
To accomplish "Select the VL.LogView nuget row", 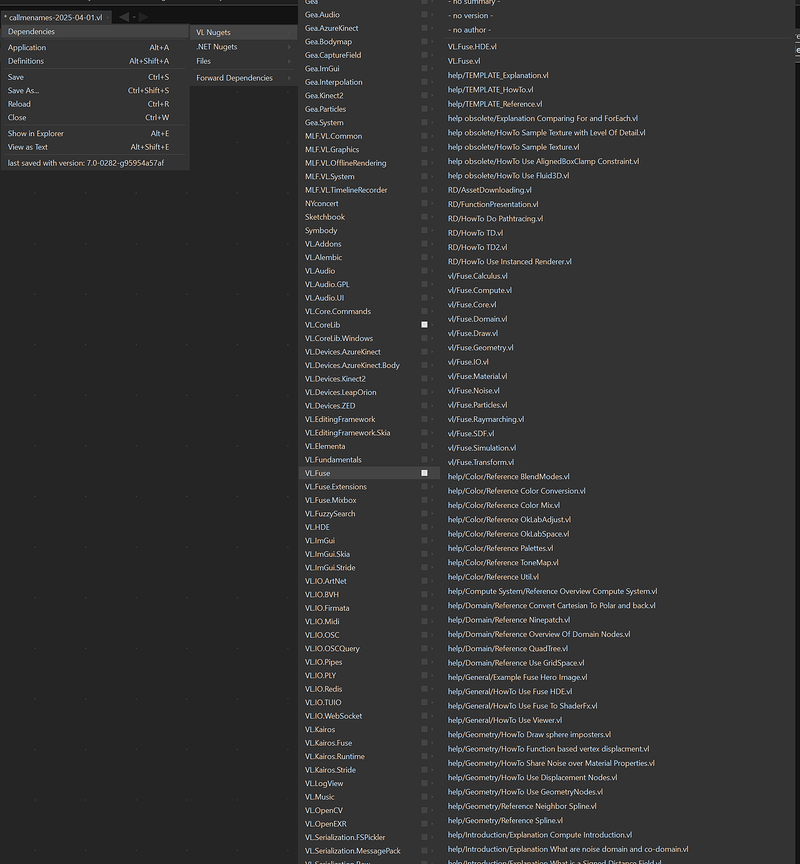I will [369, 783].
